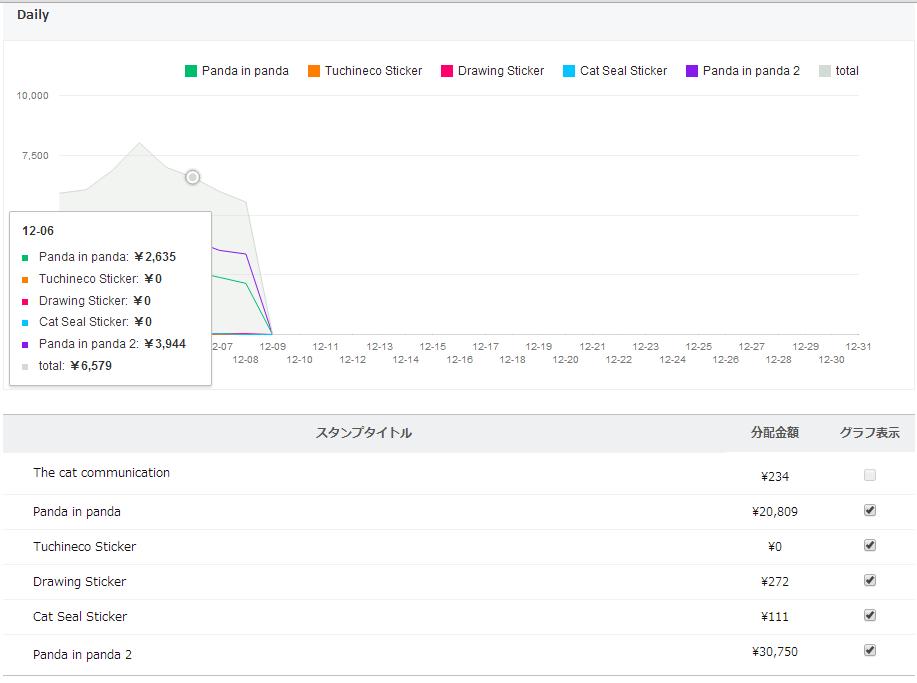This screenshot has width=917, height=683.
Task: Click the orange Tuchineco Sticker legend swatch
Action: (314, 71)
